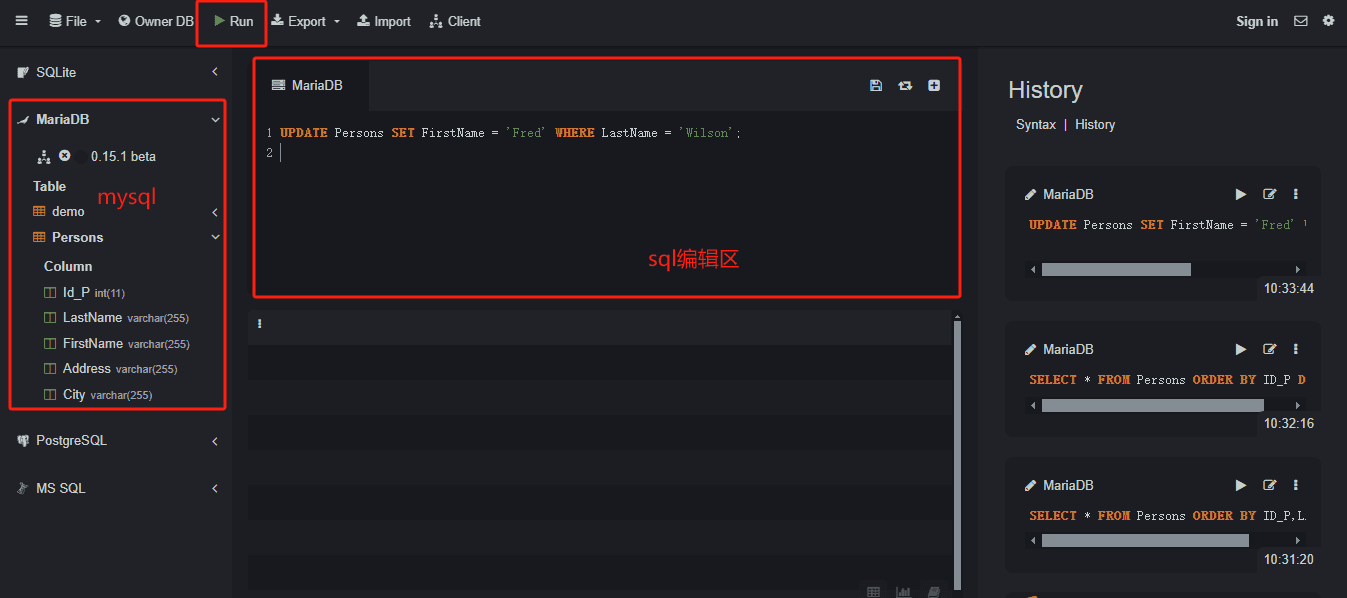Switch to the MariaDB editor tab
1347x598 pixels.
pos(308,86)
